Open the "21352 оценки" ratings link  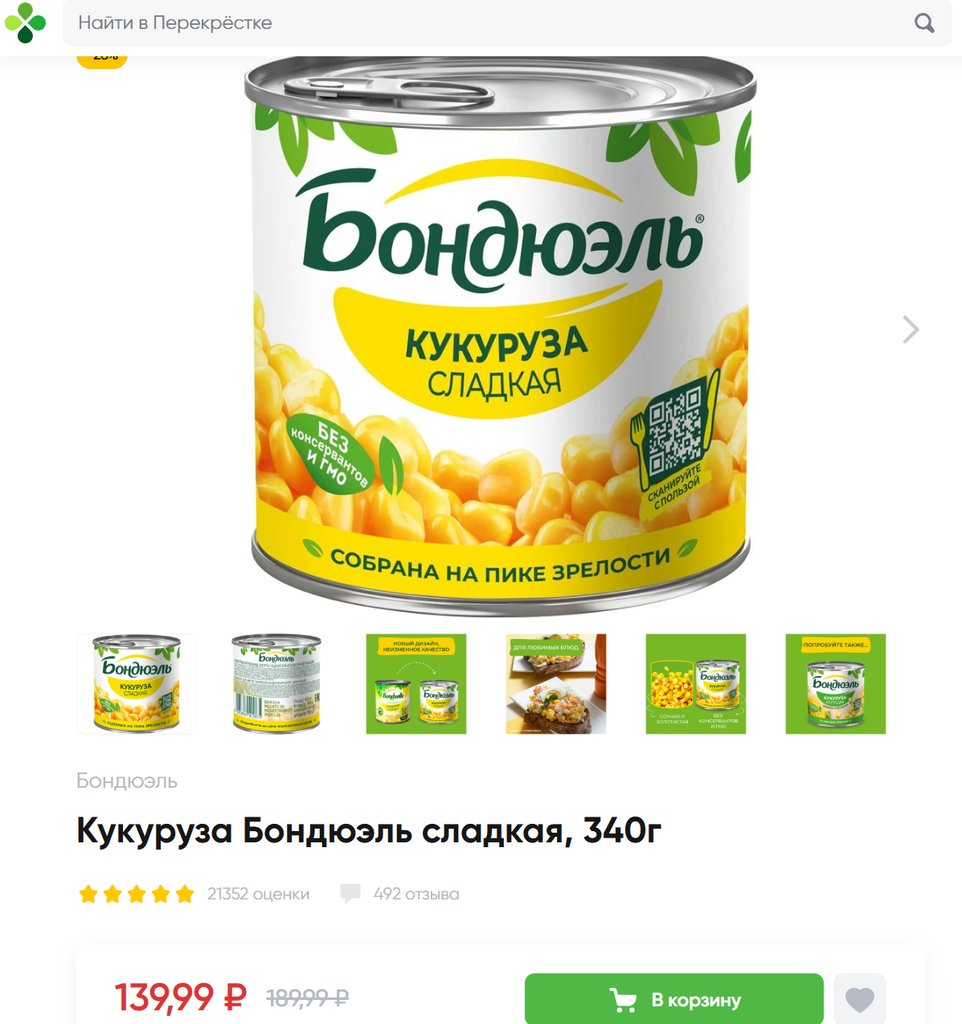(258, 893)
